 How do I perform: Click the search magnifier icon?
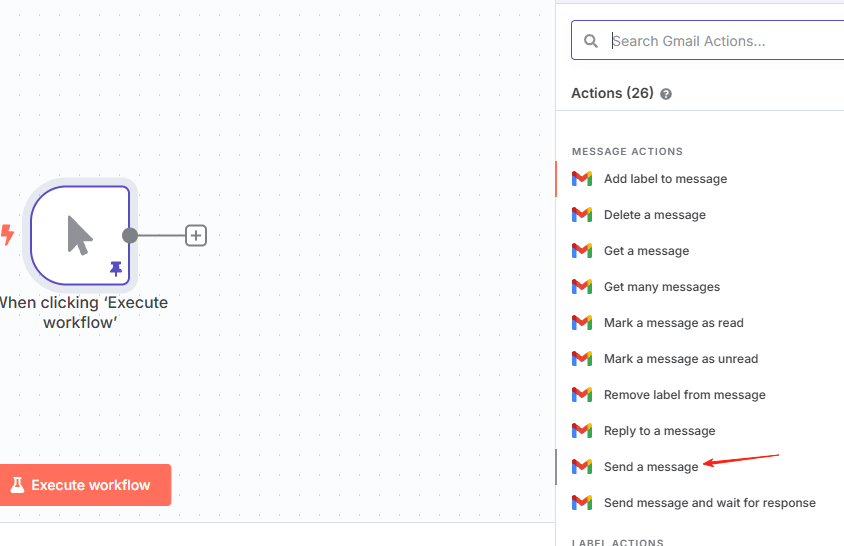(x=591, y=41)
